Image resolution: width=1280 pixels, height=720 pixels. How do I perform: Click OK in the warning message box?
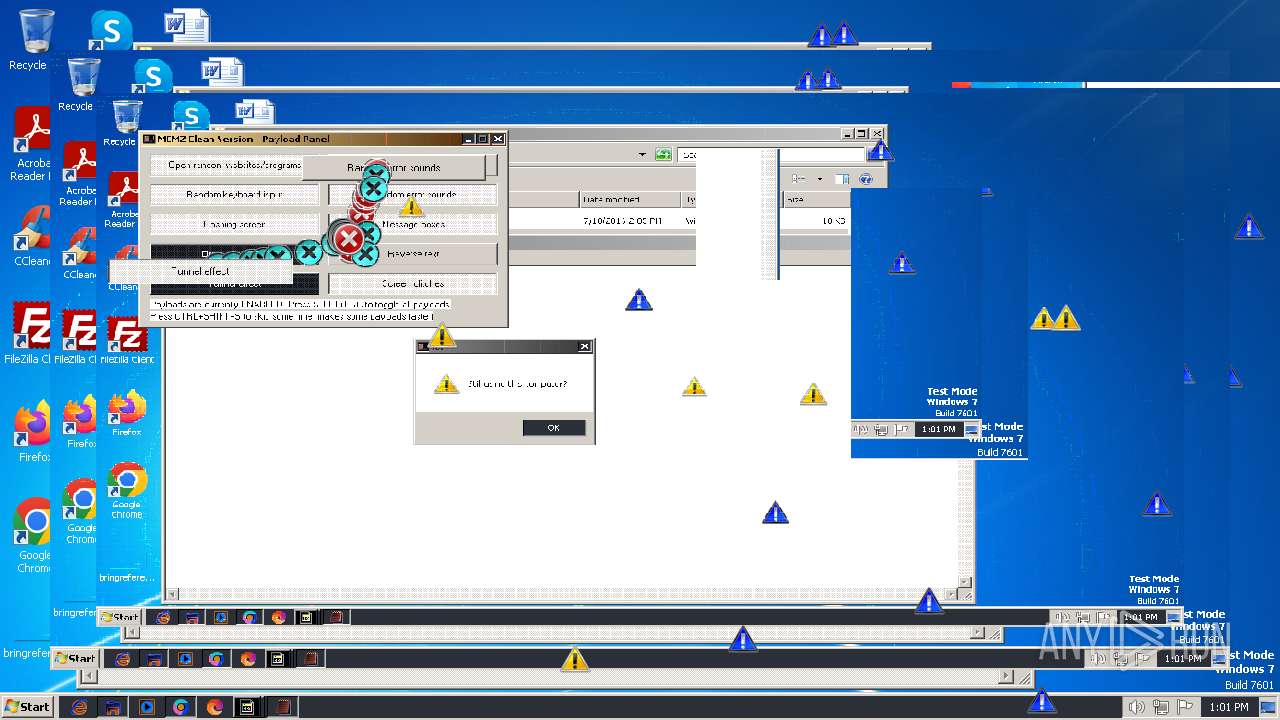point(553,427)
